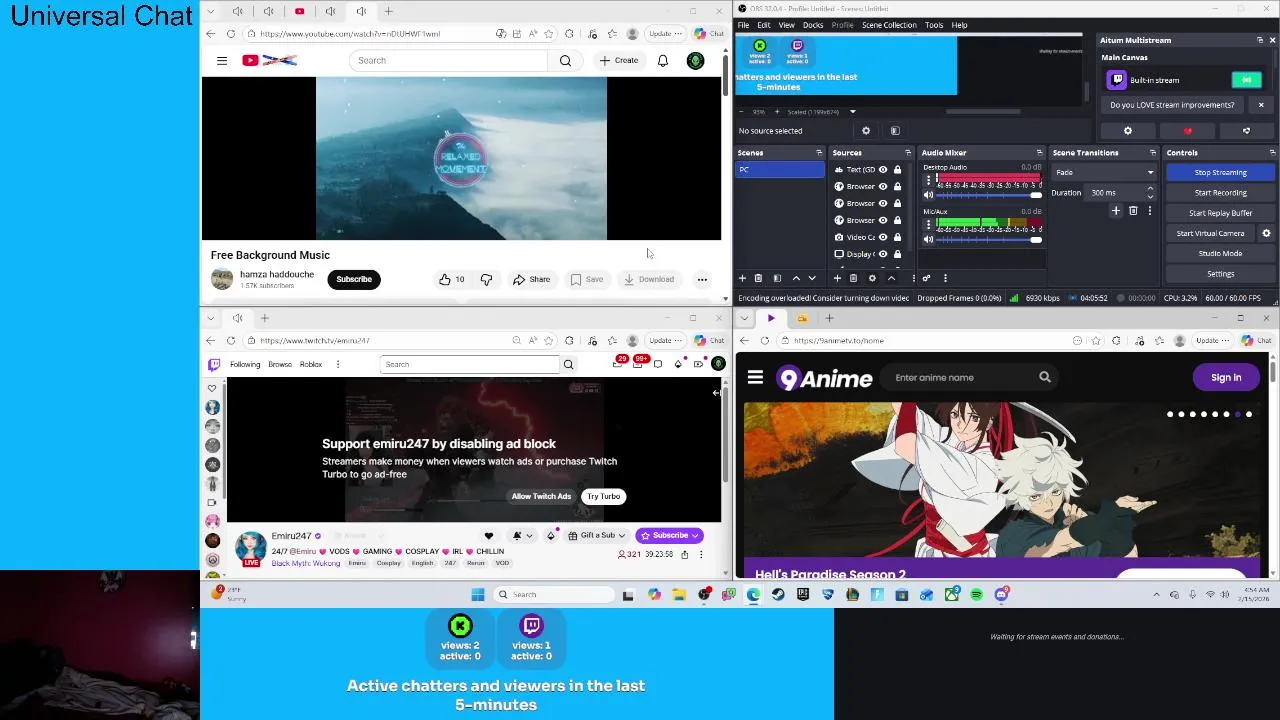Open the OBS Docks menu
Viewport: 1280px width, 720px height.
pyautogui.click(x=813, y=25)
